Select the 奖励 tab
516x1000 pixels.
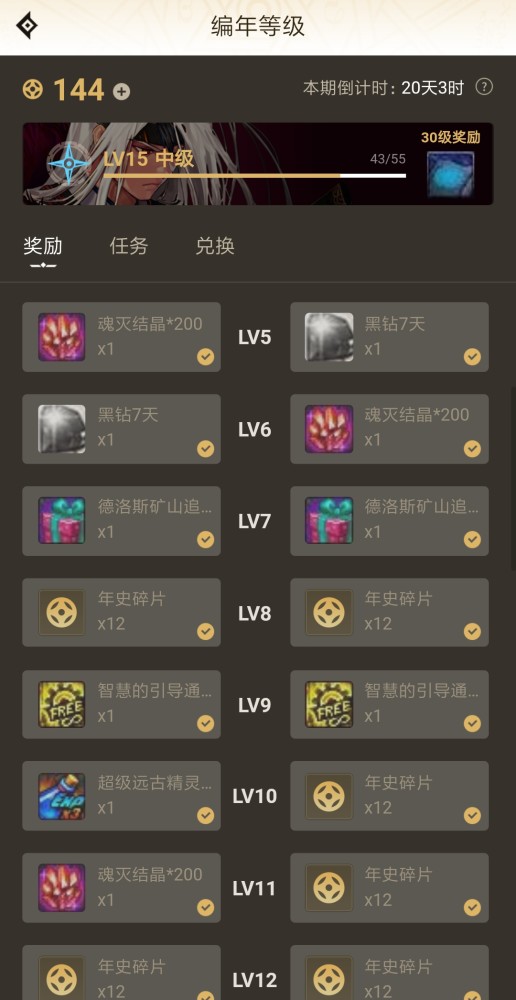click(43, 246)
